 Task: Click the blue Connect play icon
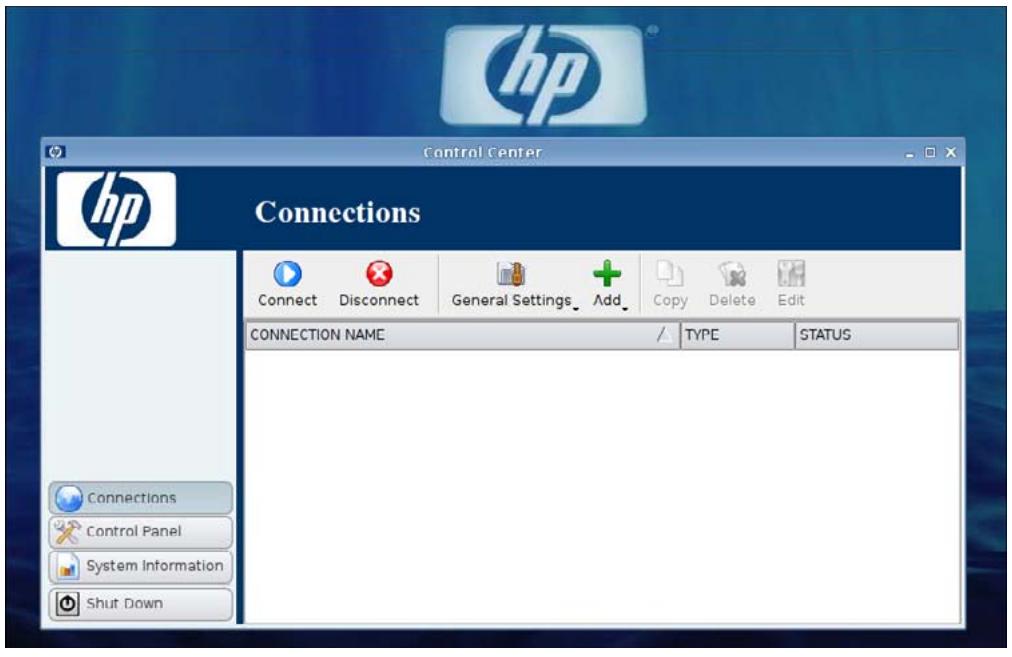pos(287,274)
